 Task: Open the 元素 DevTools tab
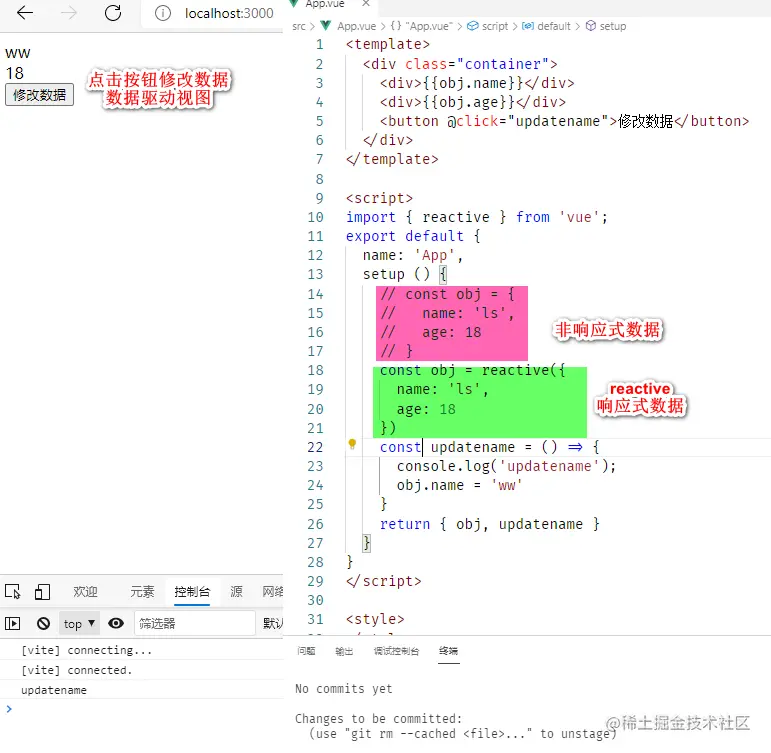[x=142, y=591]
